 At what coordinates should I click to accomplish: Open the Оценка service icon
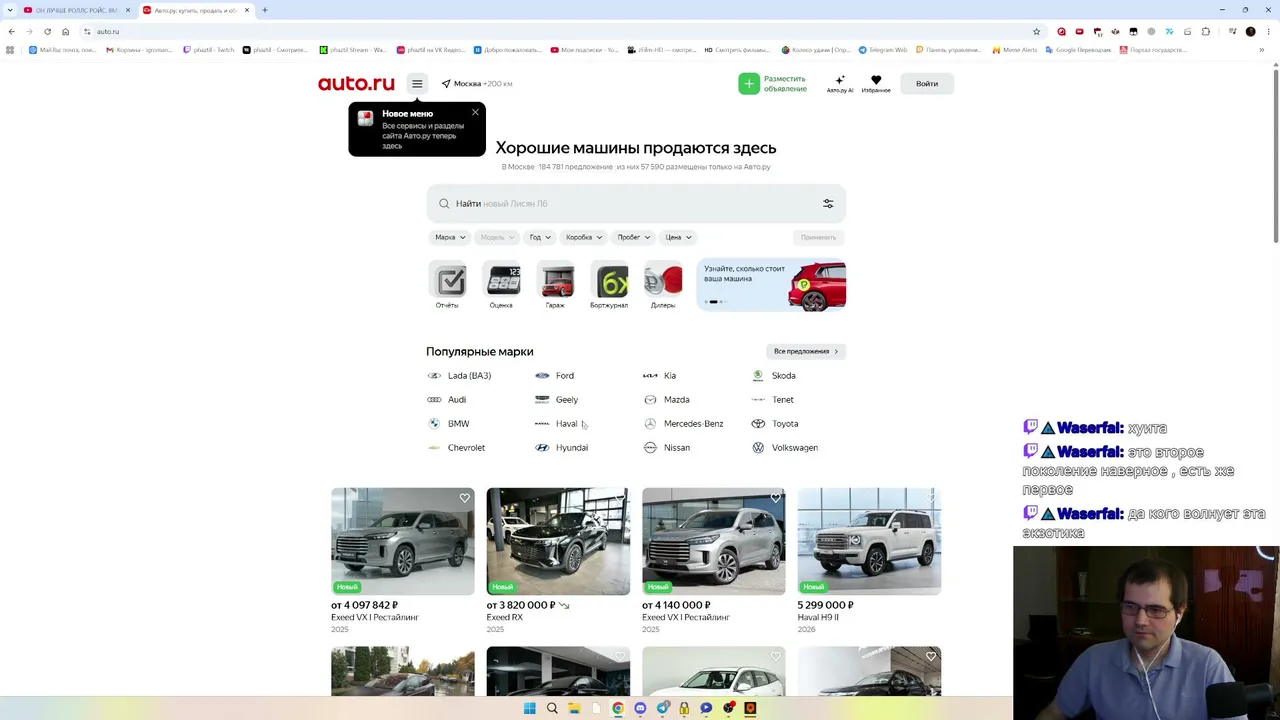[x=501, y=285]
